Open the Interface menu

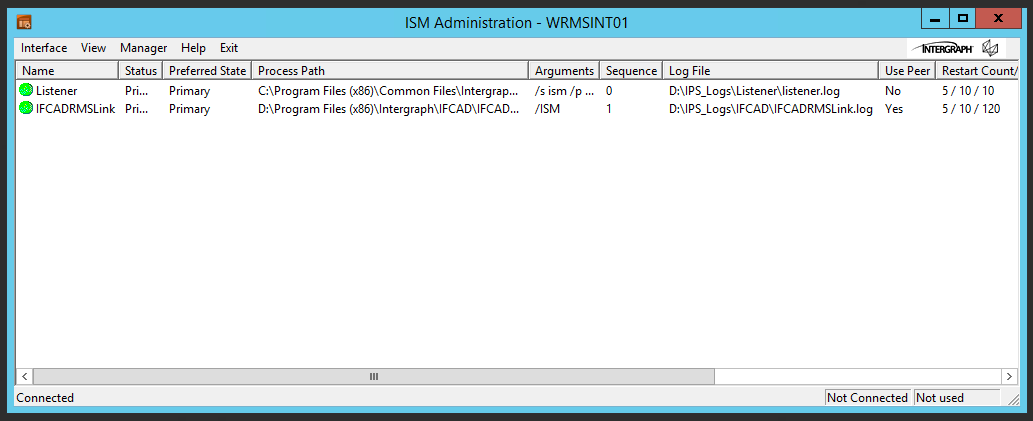[x=44, y=48]
